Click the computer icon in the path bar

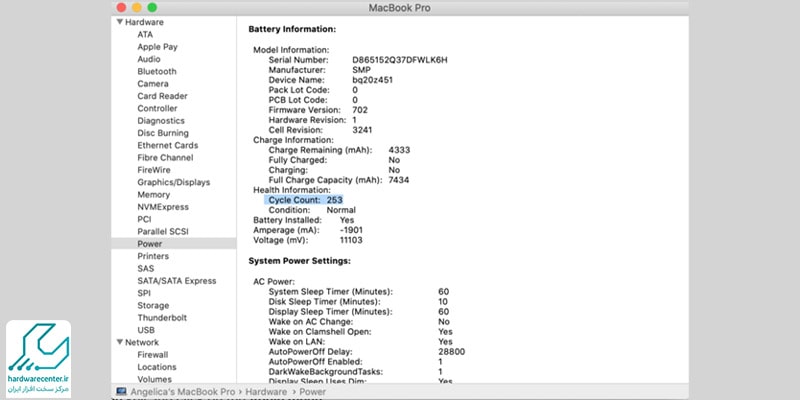[x=123, y=392]
